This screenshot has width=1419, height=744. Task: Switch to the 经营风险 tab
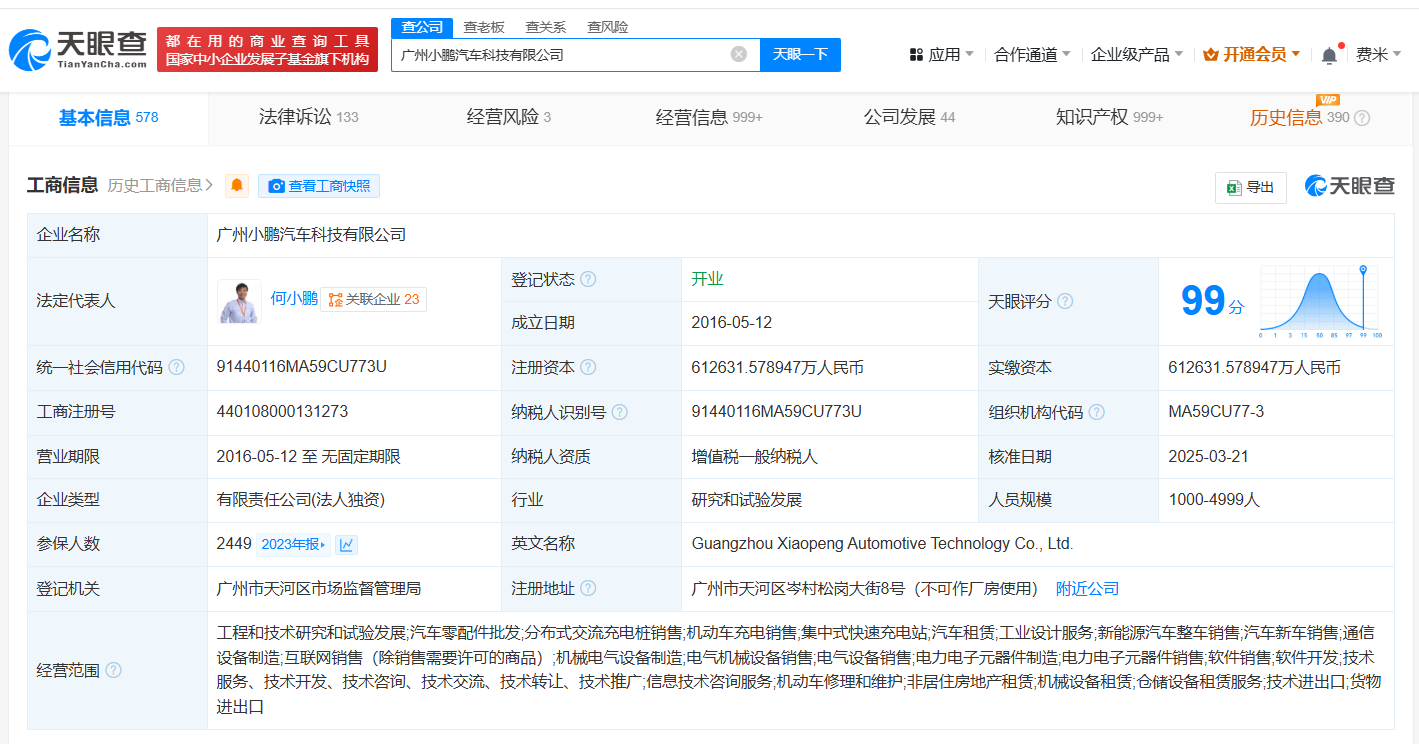coord(508,117)
